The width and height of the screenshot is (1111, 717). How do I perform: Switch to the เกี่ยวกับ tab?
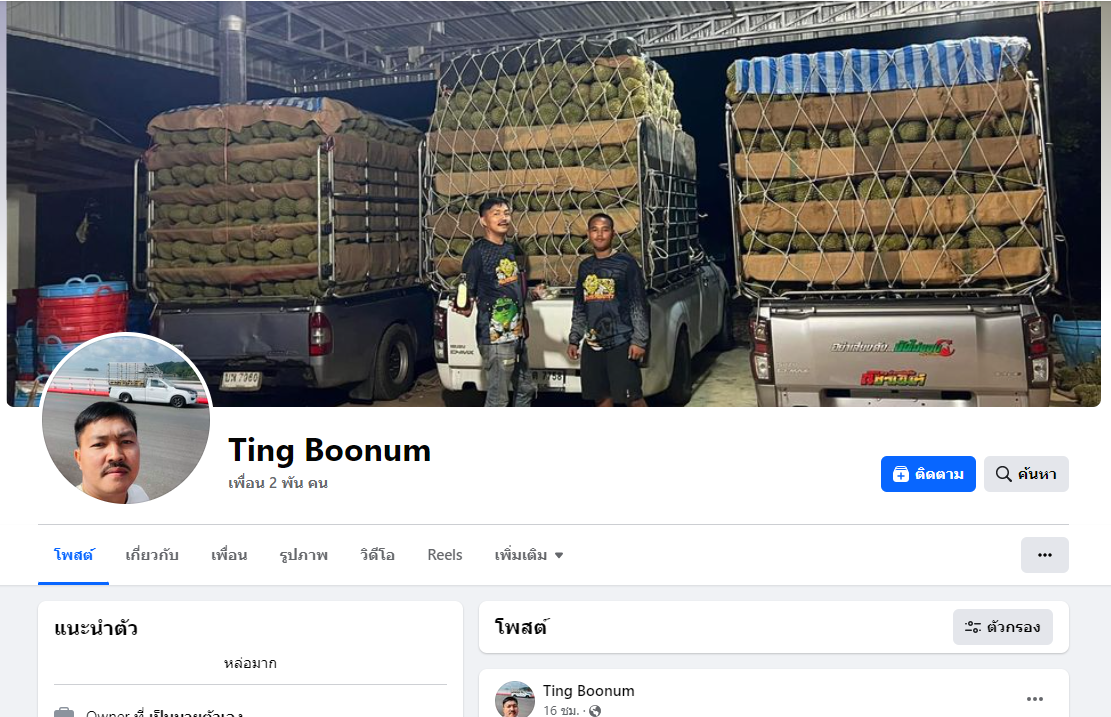point(152,555)
